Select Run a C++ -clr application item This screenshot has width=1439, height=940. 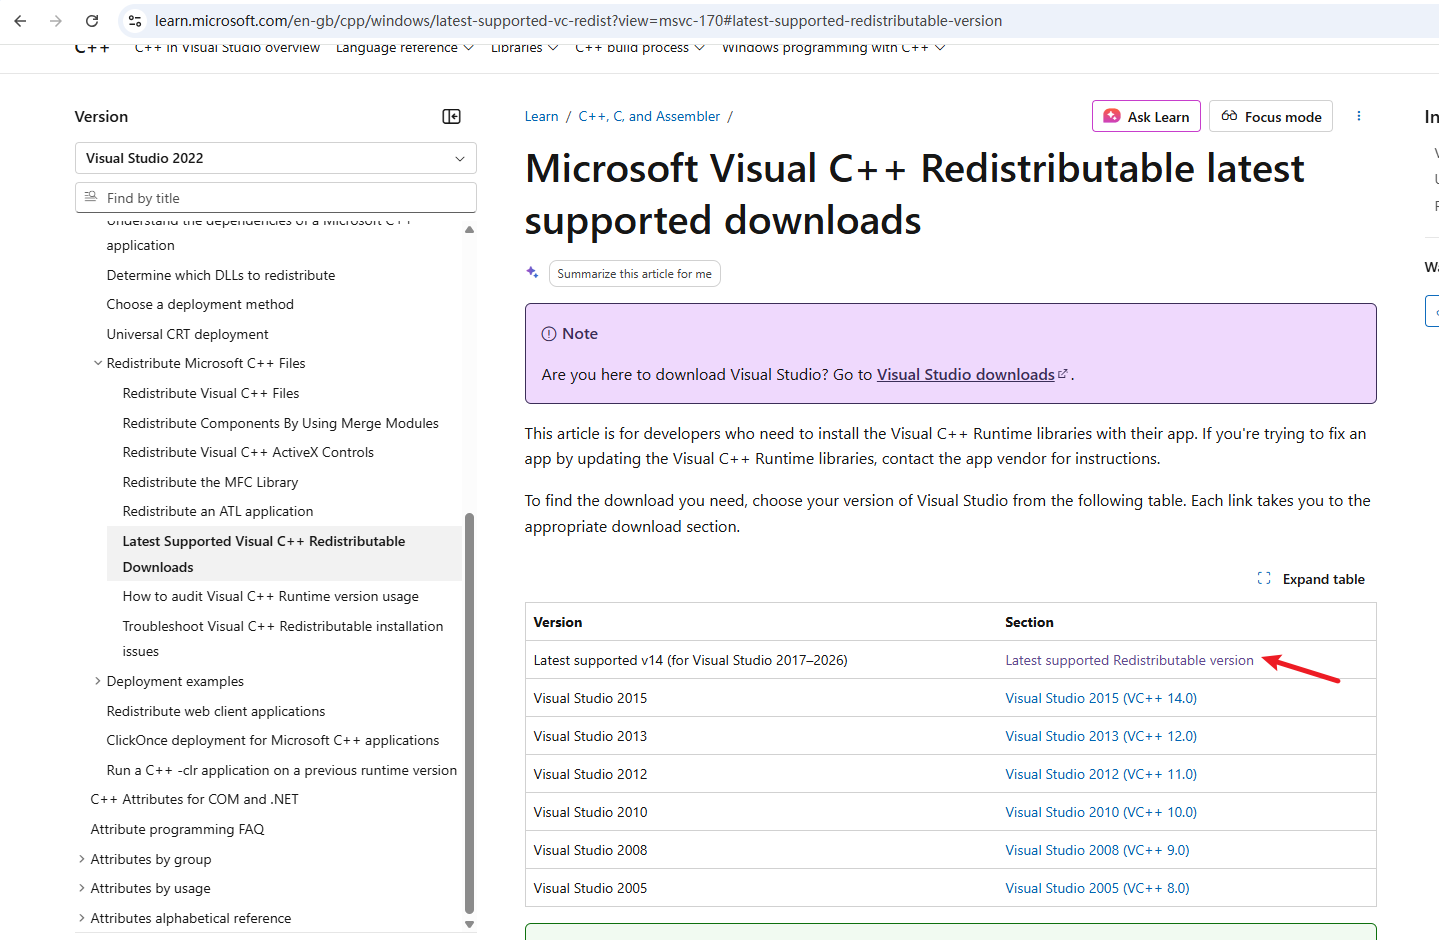pyautogui.click(x=282, y=770)
